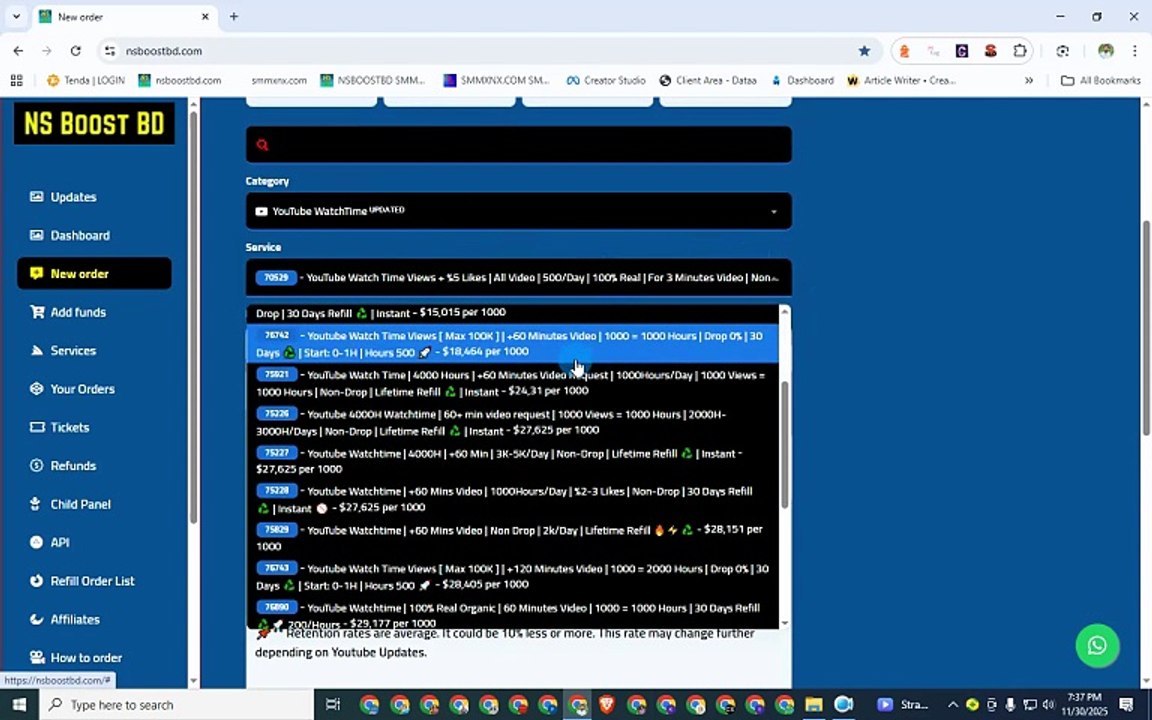The image size is (1152, 720).
Task: Go to the Services sidebar page
Action: pos(73,350)
